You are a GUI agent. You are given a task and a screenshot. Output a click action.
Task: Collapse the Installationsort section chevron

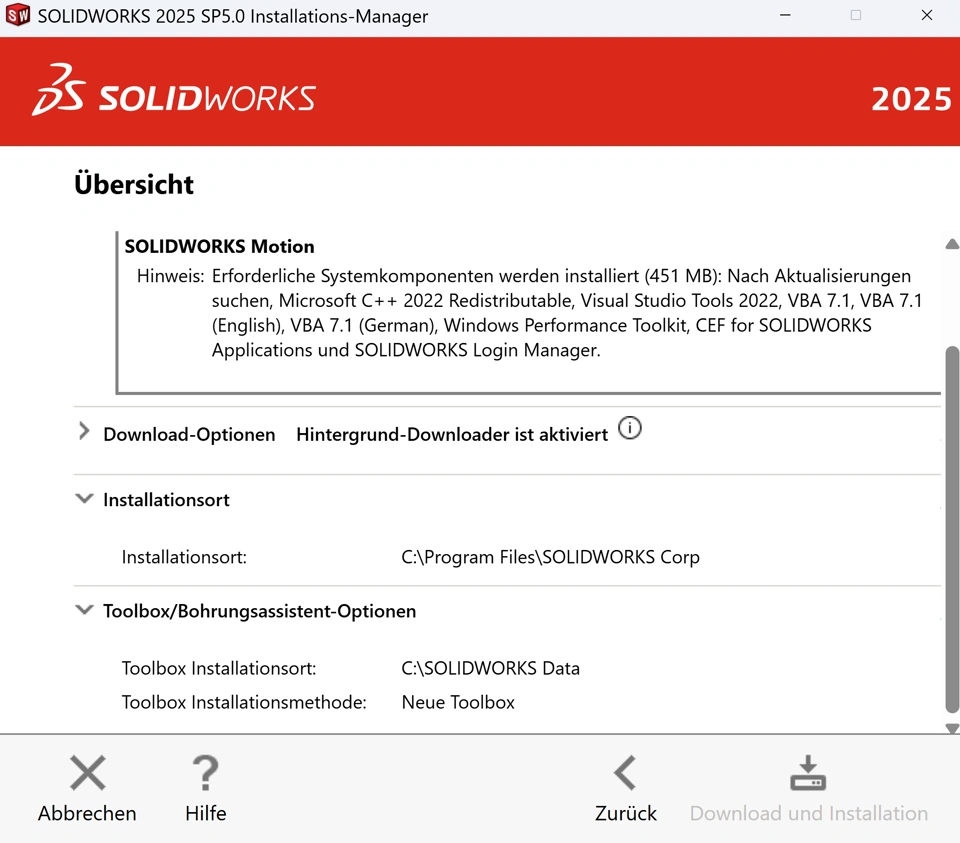tap(84, 498)
